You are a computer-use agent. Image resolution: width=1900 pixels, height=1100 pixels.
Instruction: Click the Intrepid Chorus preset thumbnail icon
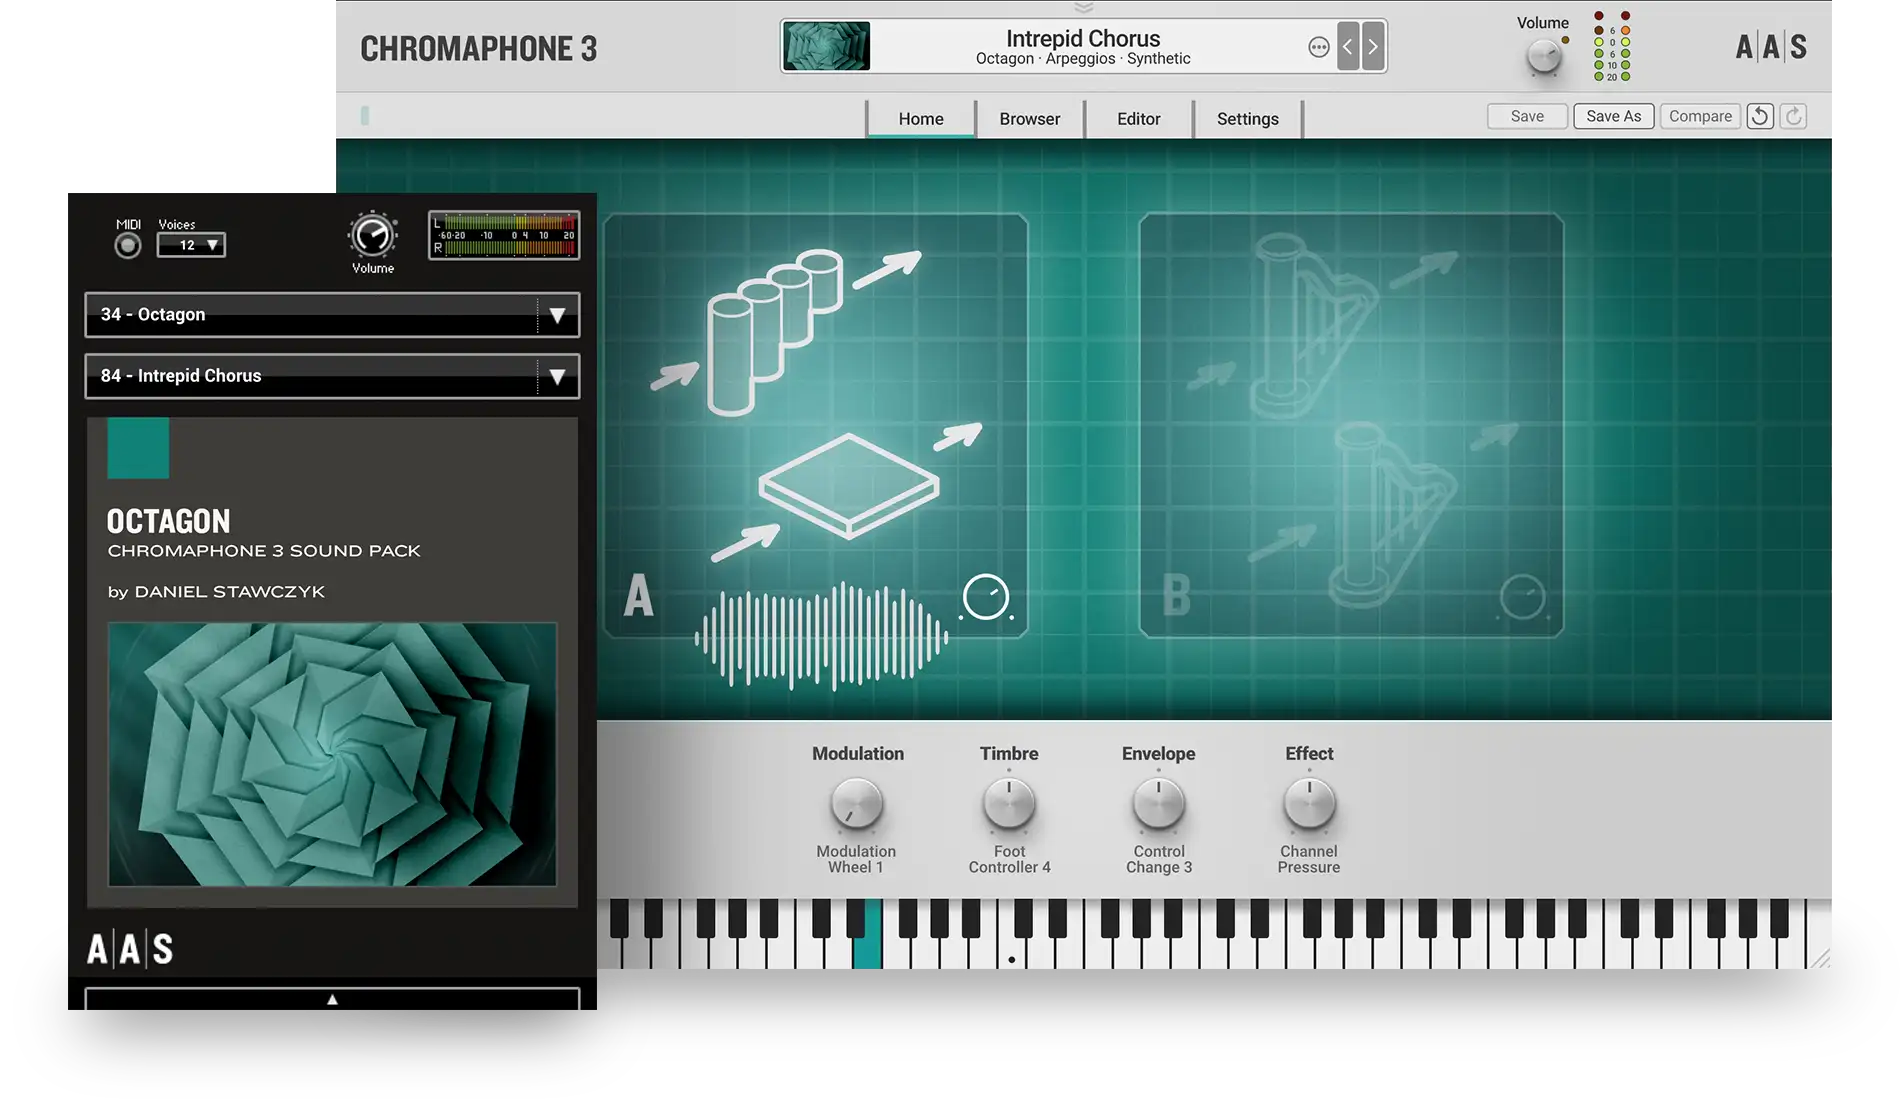[826, 47]
